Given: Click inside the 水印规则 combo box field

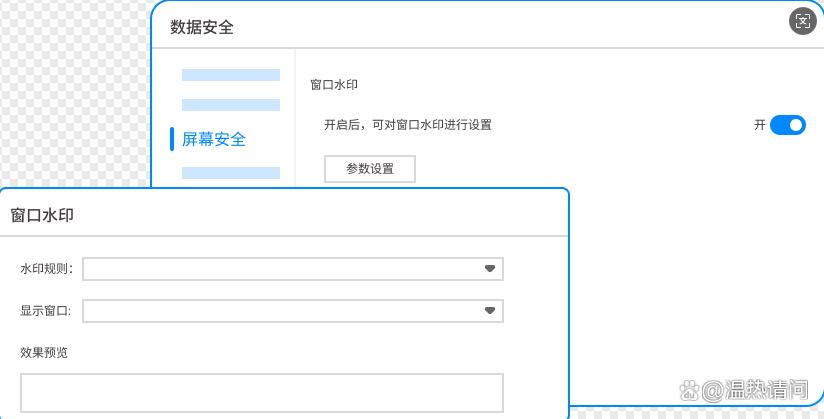Looking at the screenshot, I should (280, 269).
